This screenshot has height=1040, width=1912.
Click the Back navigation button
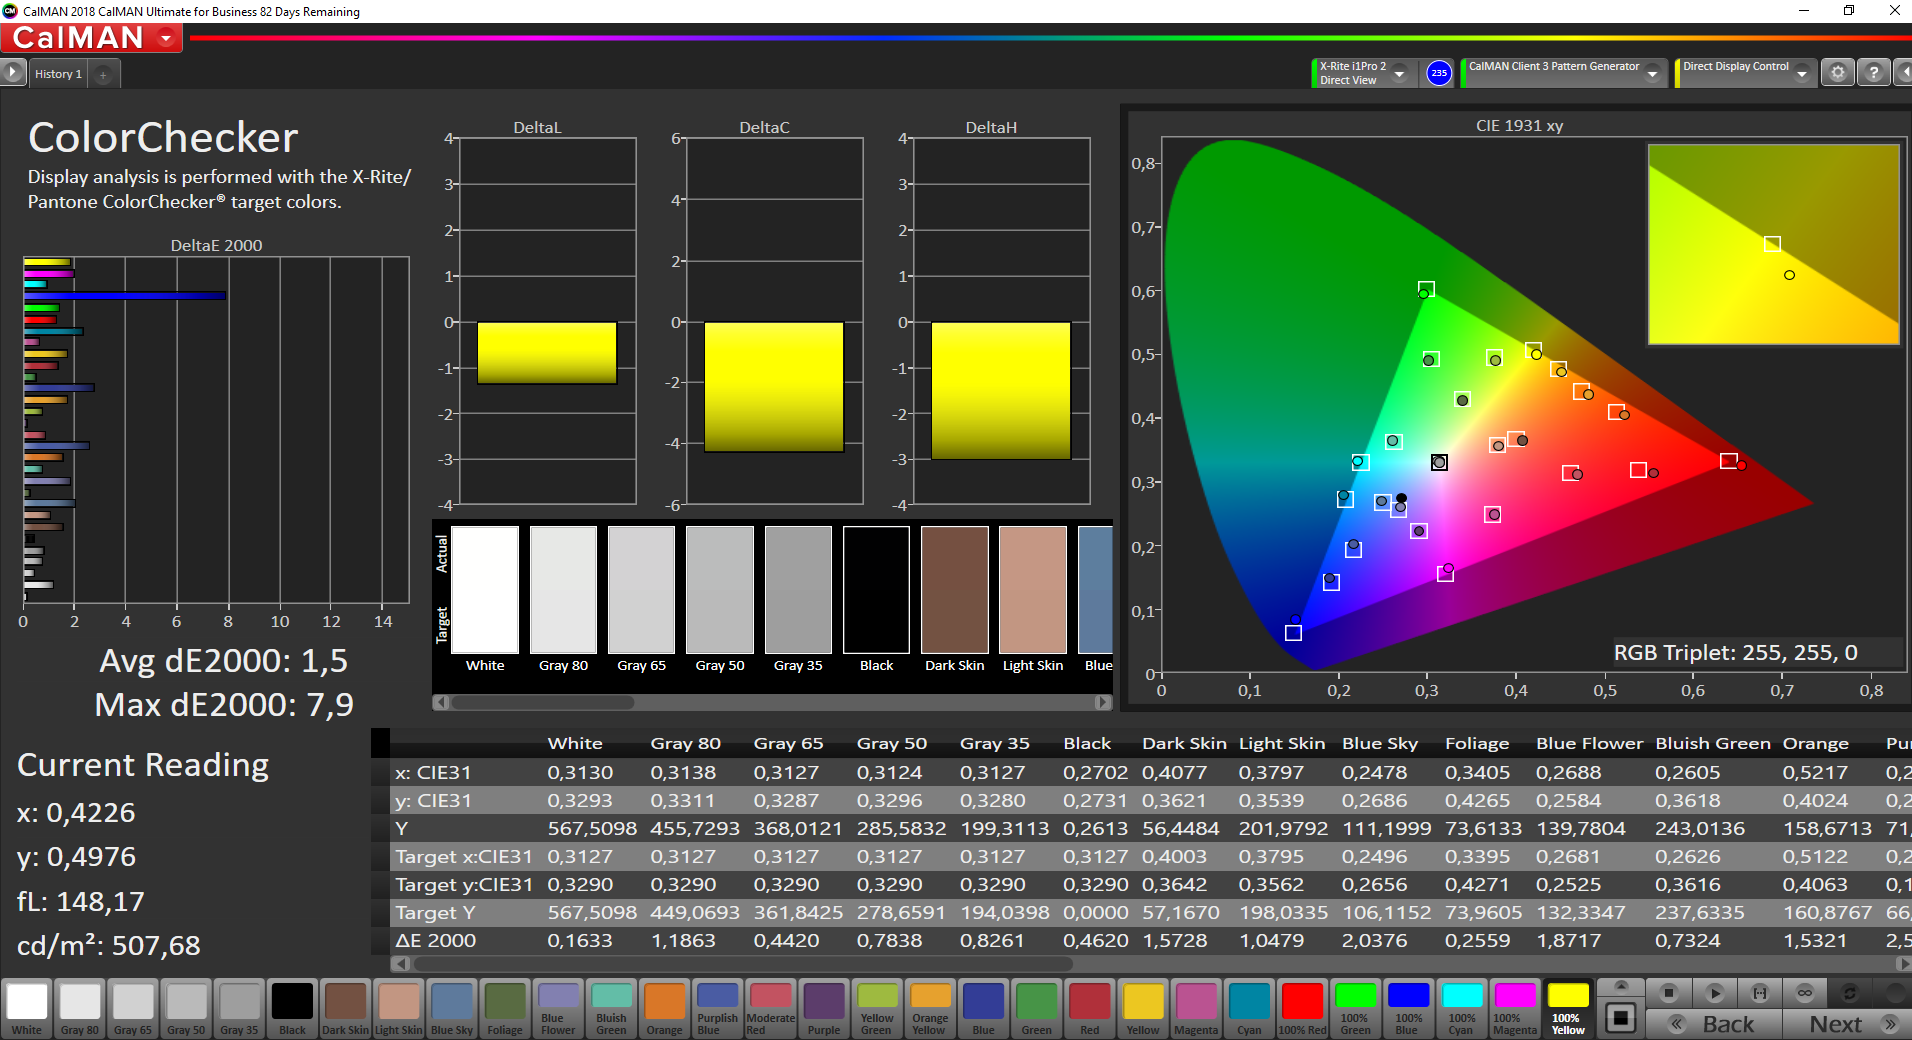(x=1714, y=1024)
